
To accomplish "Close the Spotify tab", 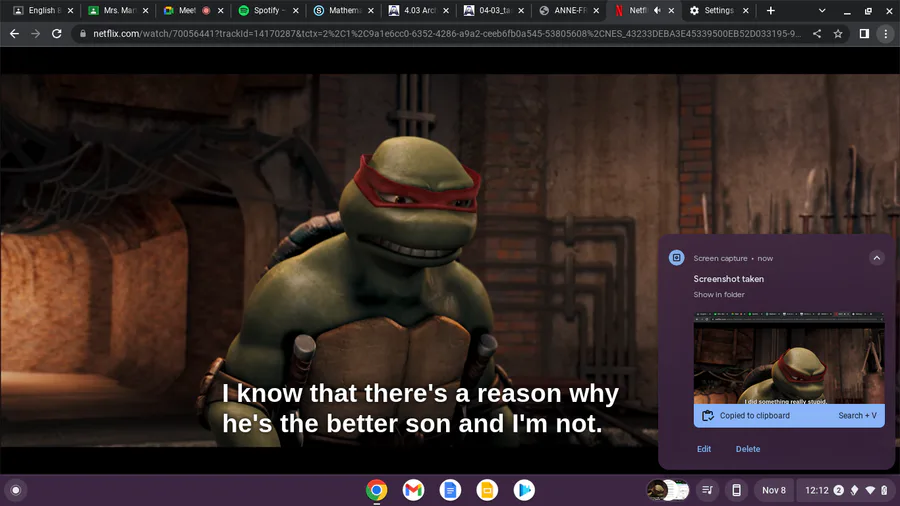I will click(x=296, y=10).
